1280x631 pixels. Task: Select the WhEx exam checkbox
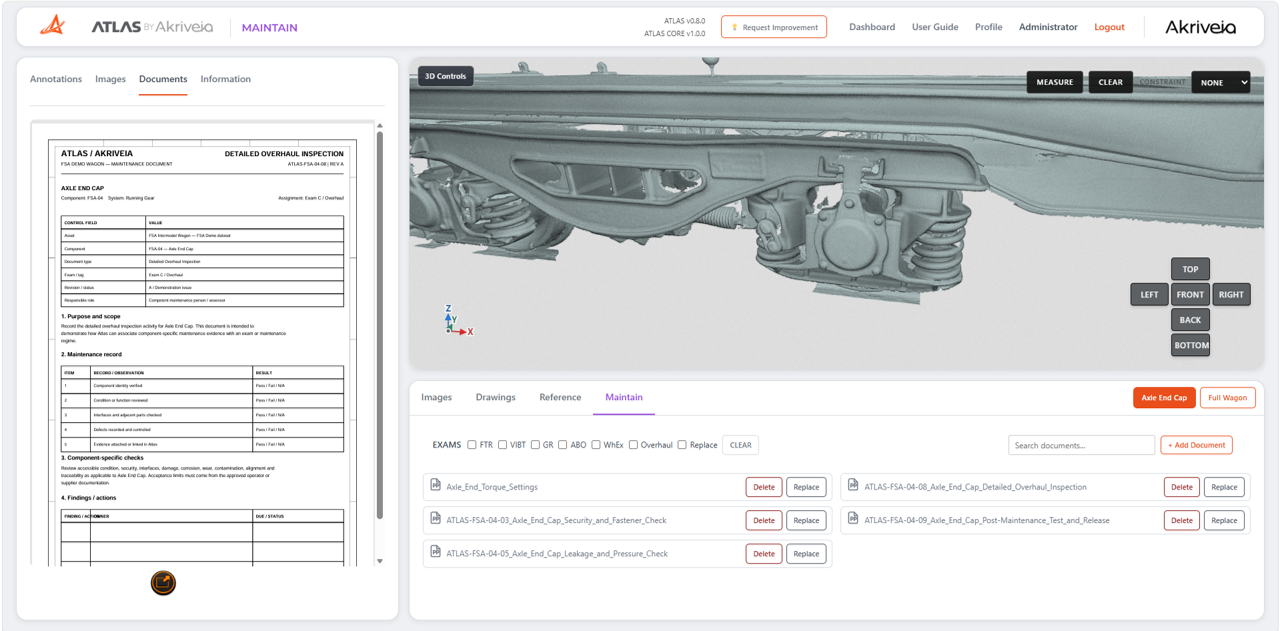[595, 445]
